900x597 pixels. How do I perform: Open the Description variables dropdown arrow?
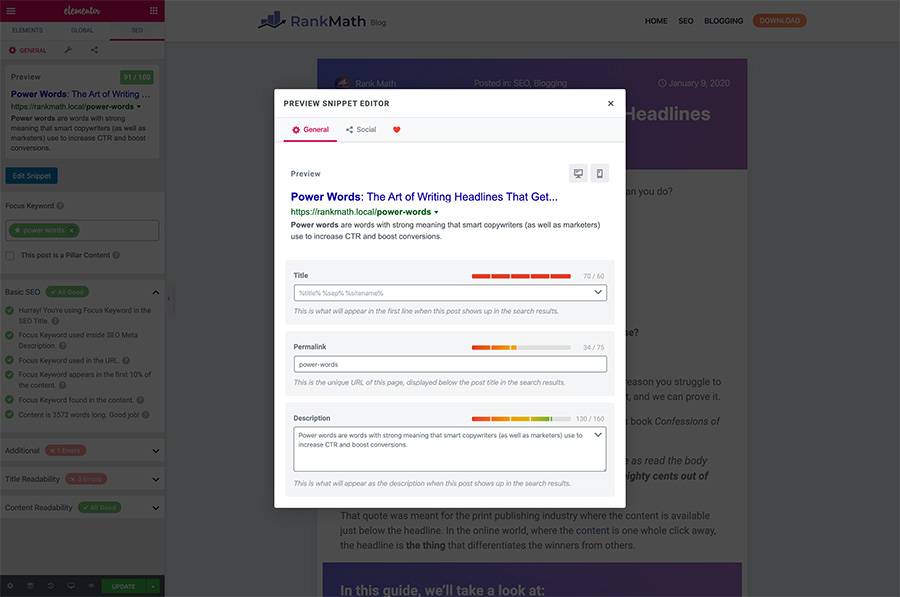[598, 435]
